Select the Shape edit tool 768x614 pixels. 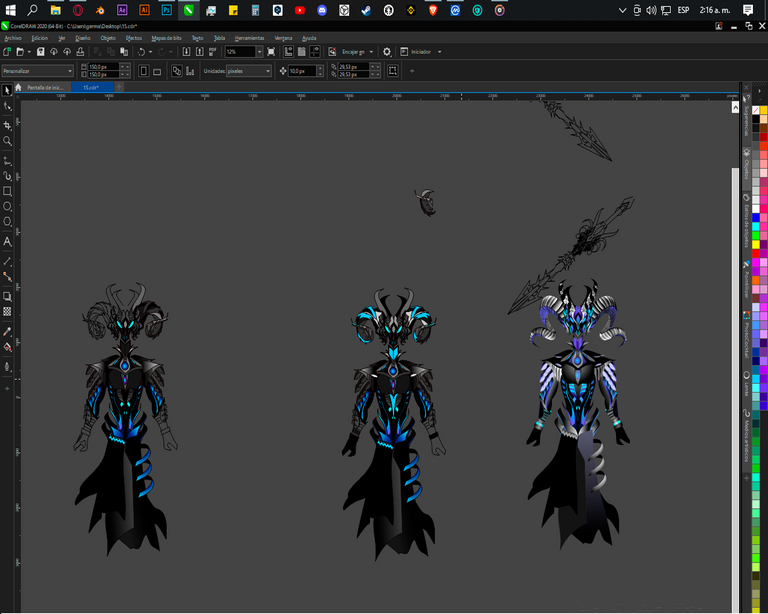point(7,107)
